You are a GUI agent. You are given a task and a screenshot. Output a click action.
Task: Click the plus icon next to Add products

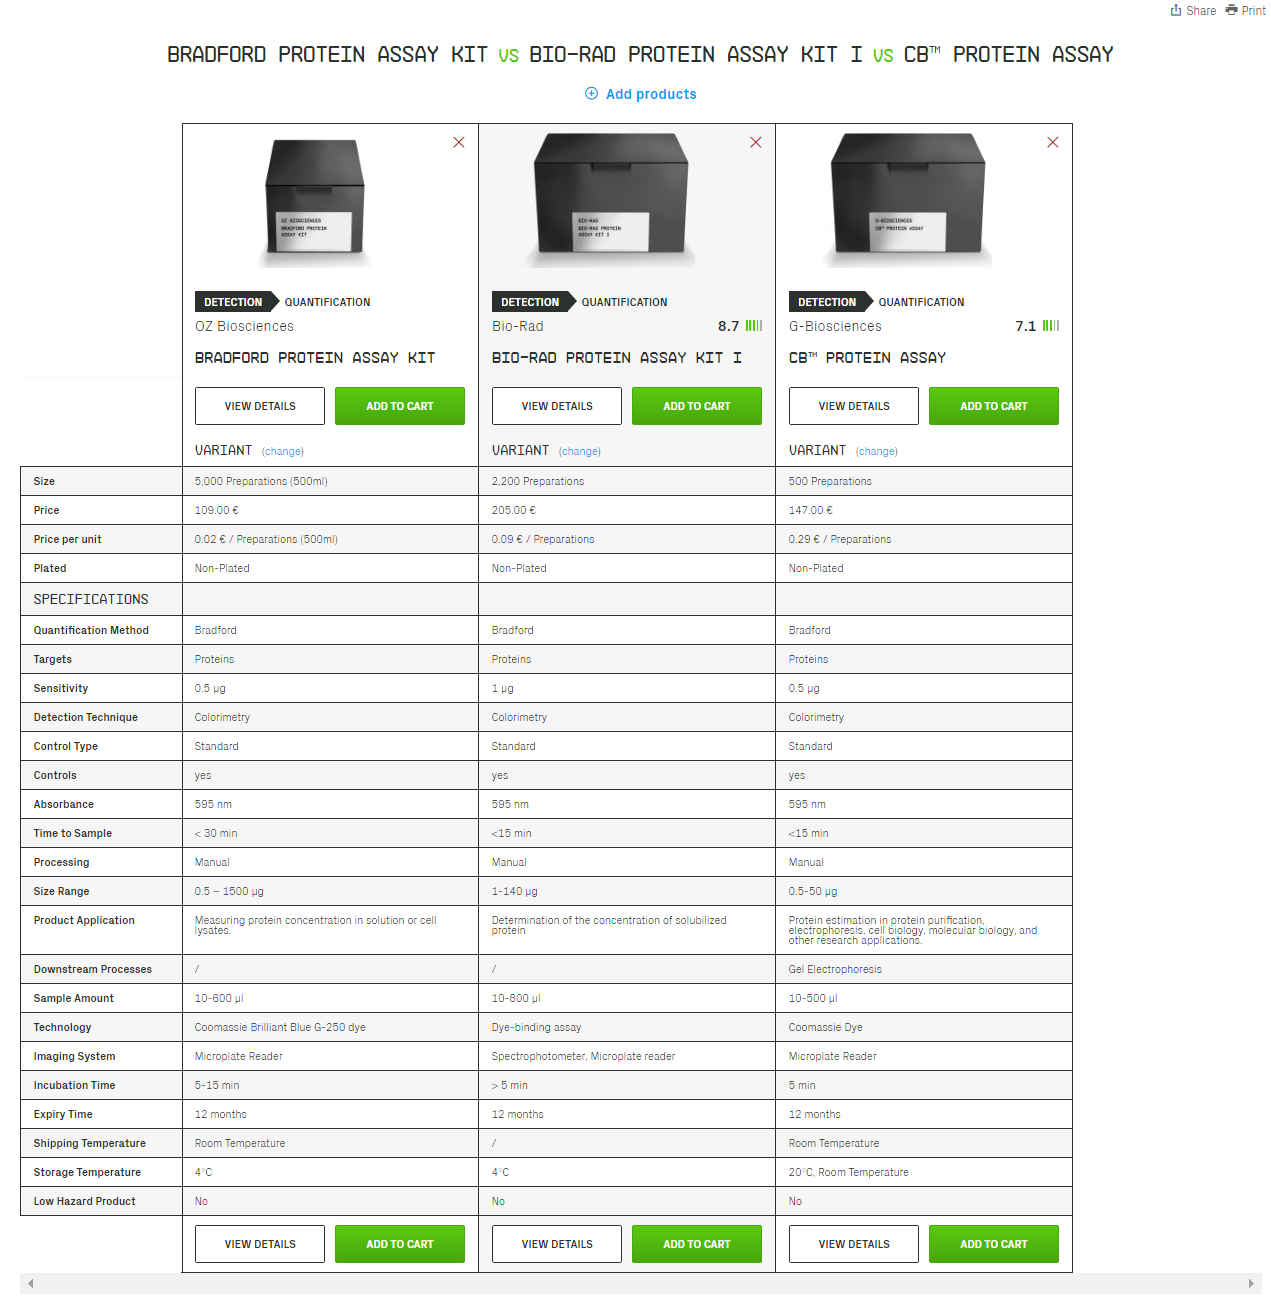coord(591,93)
